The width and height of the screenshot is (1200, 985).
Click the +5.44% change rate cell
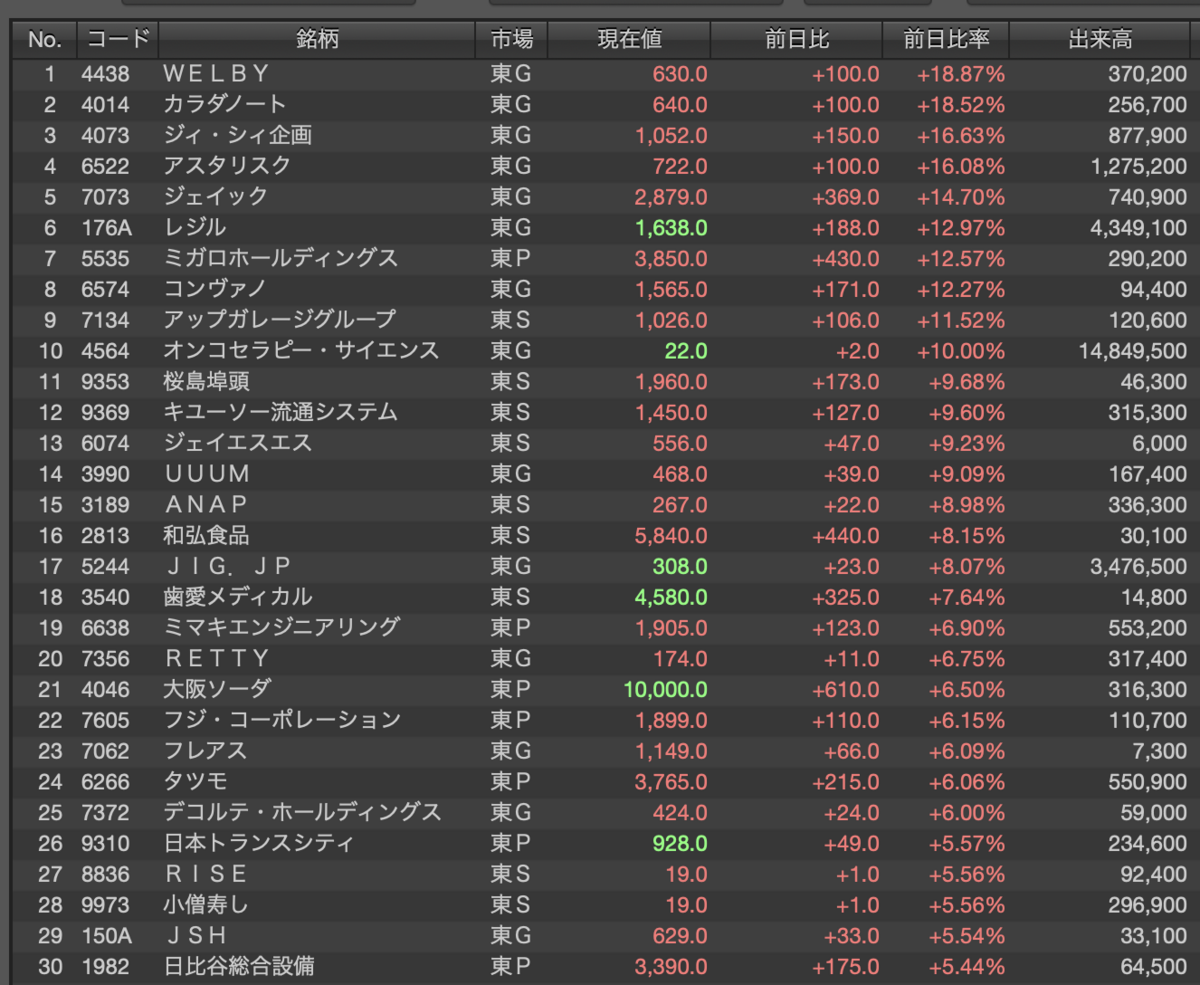pos(967,967)
